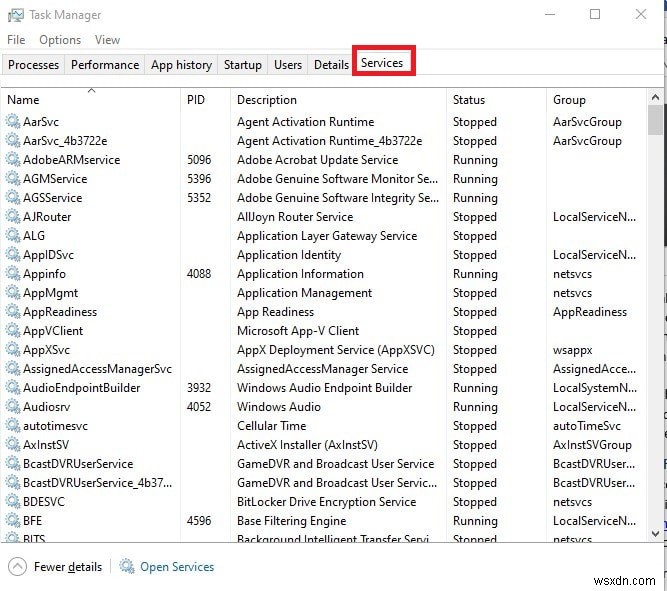This screenshot has height=591, width=667.
Task: Open the Options menu
Action: point(60,40)
